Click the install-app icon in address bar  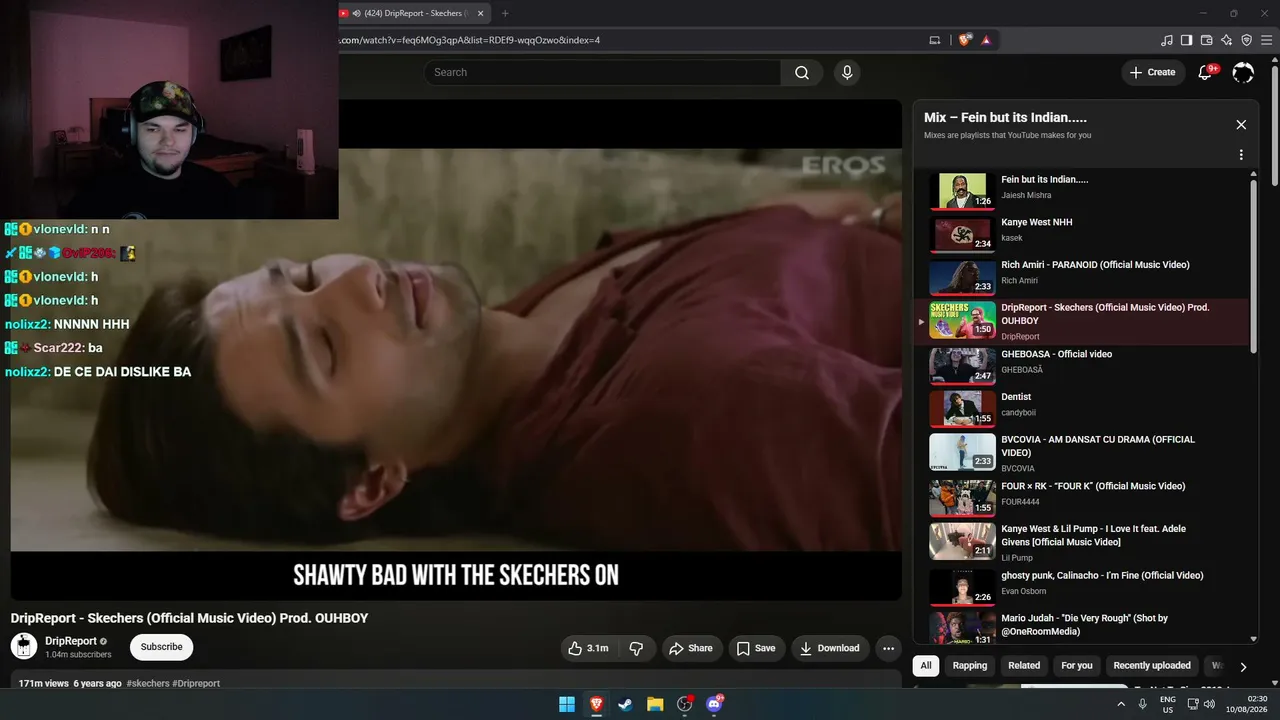point(935,40)
